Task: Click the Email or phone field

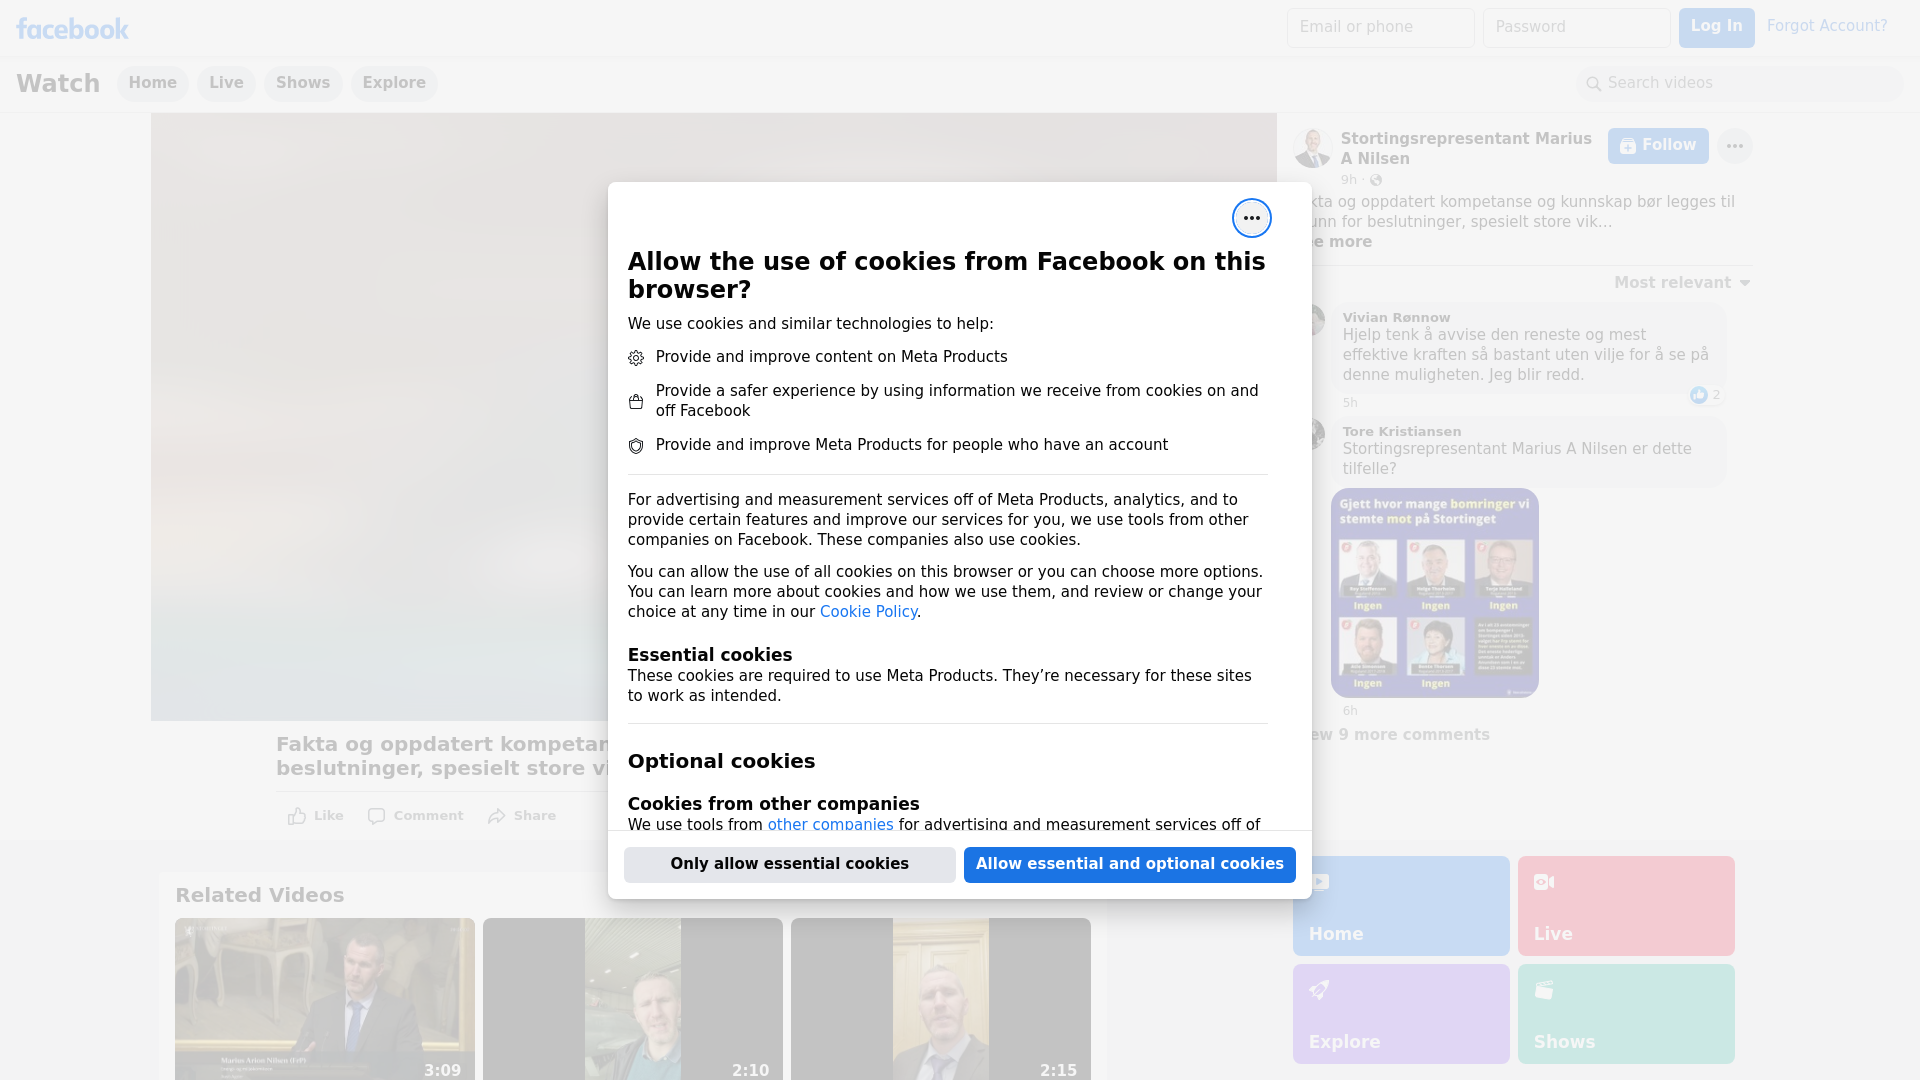Action: click(1381, 28)
